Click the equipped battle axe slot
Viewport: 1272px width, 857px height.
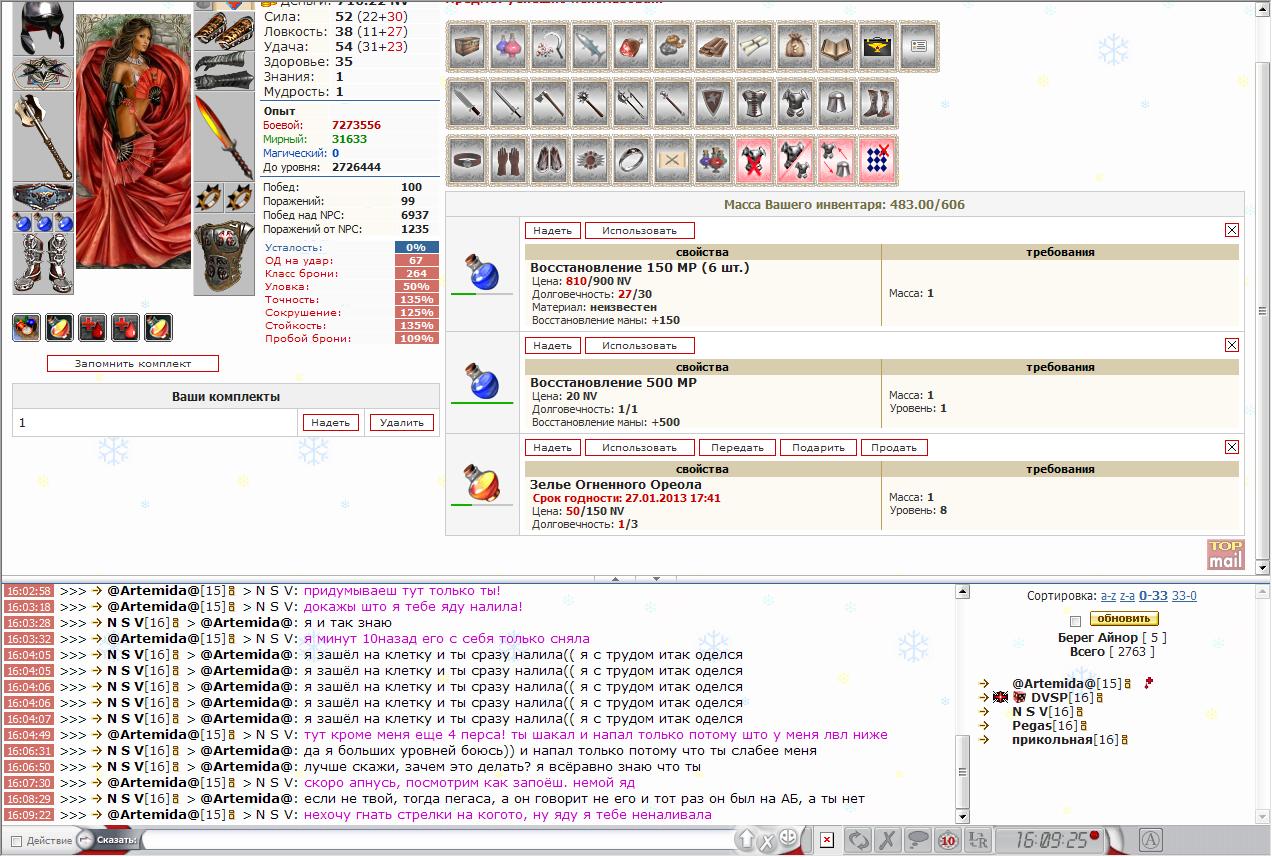(x=43, y=138)
